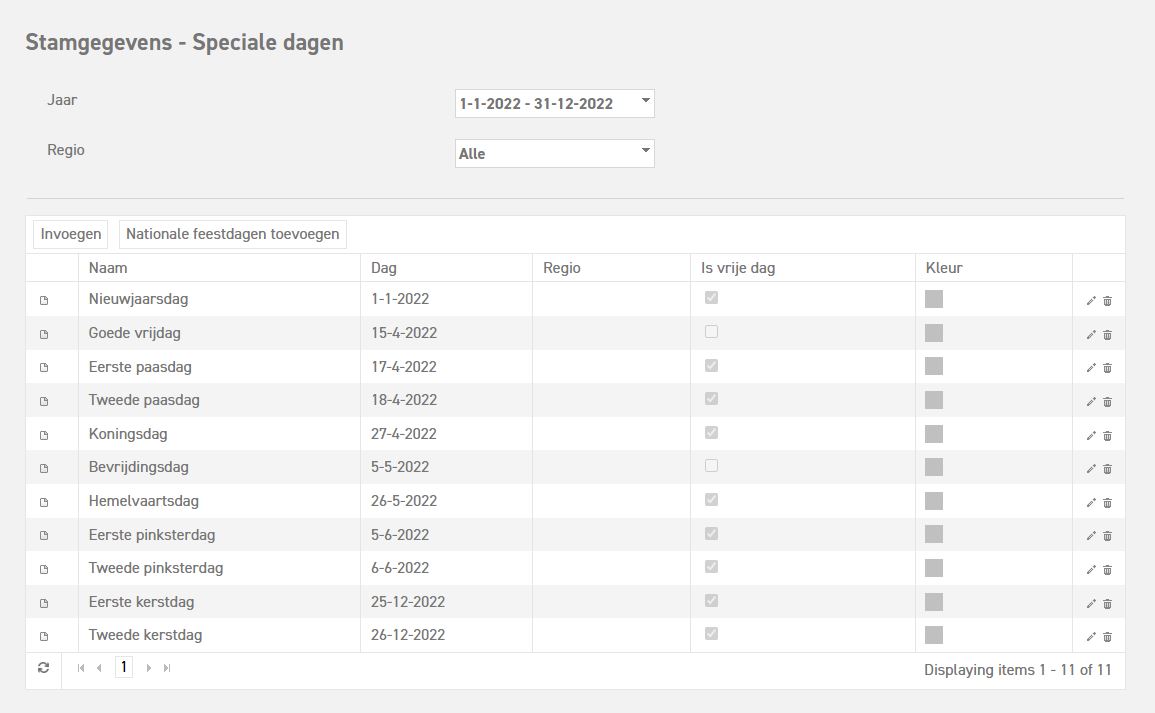Viewport: 1155px width, 713px height.
Task: Refresh the special days grid
Action: (x=44, y=668)
